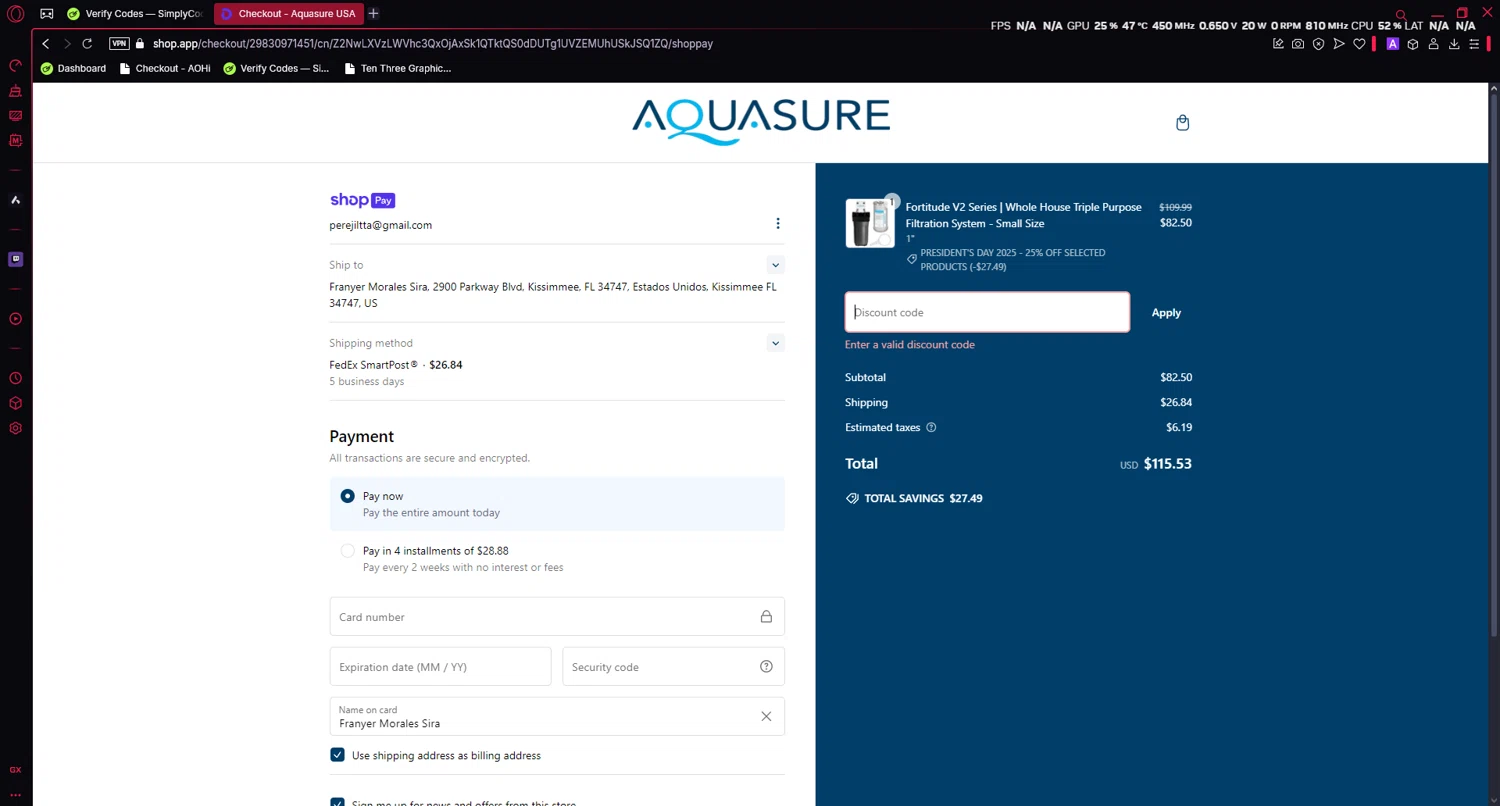Click the security code help question icon
Viewport: 1500px width, 806px height.
click(766, 666)
